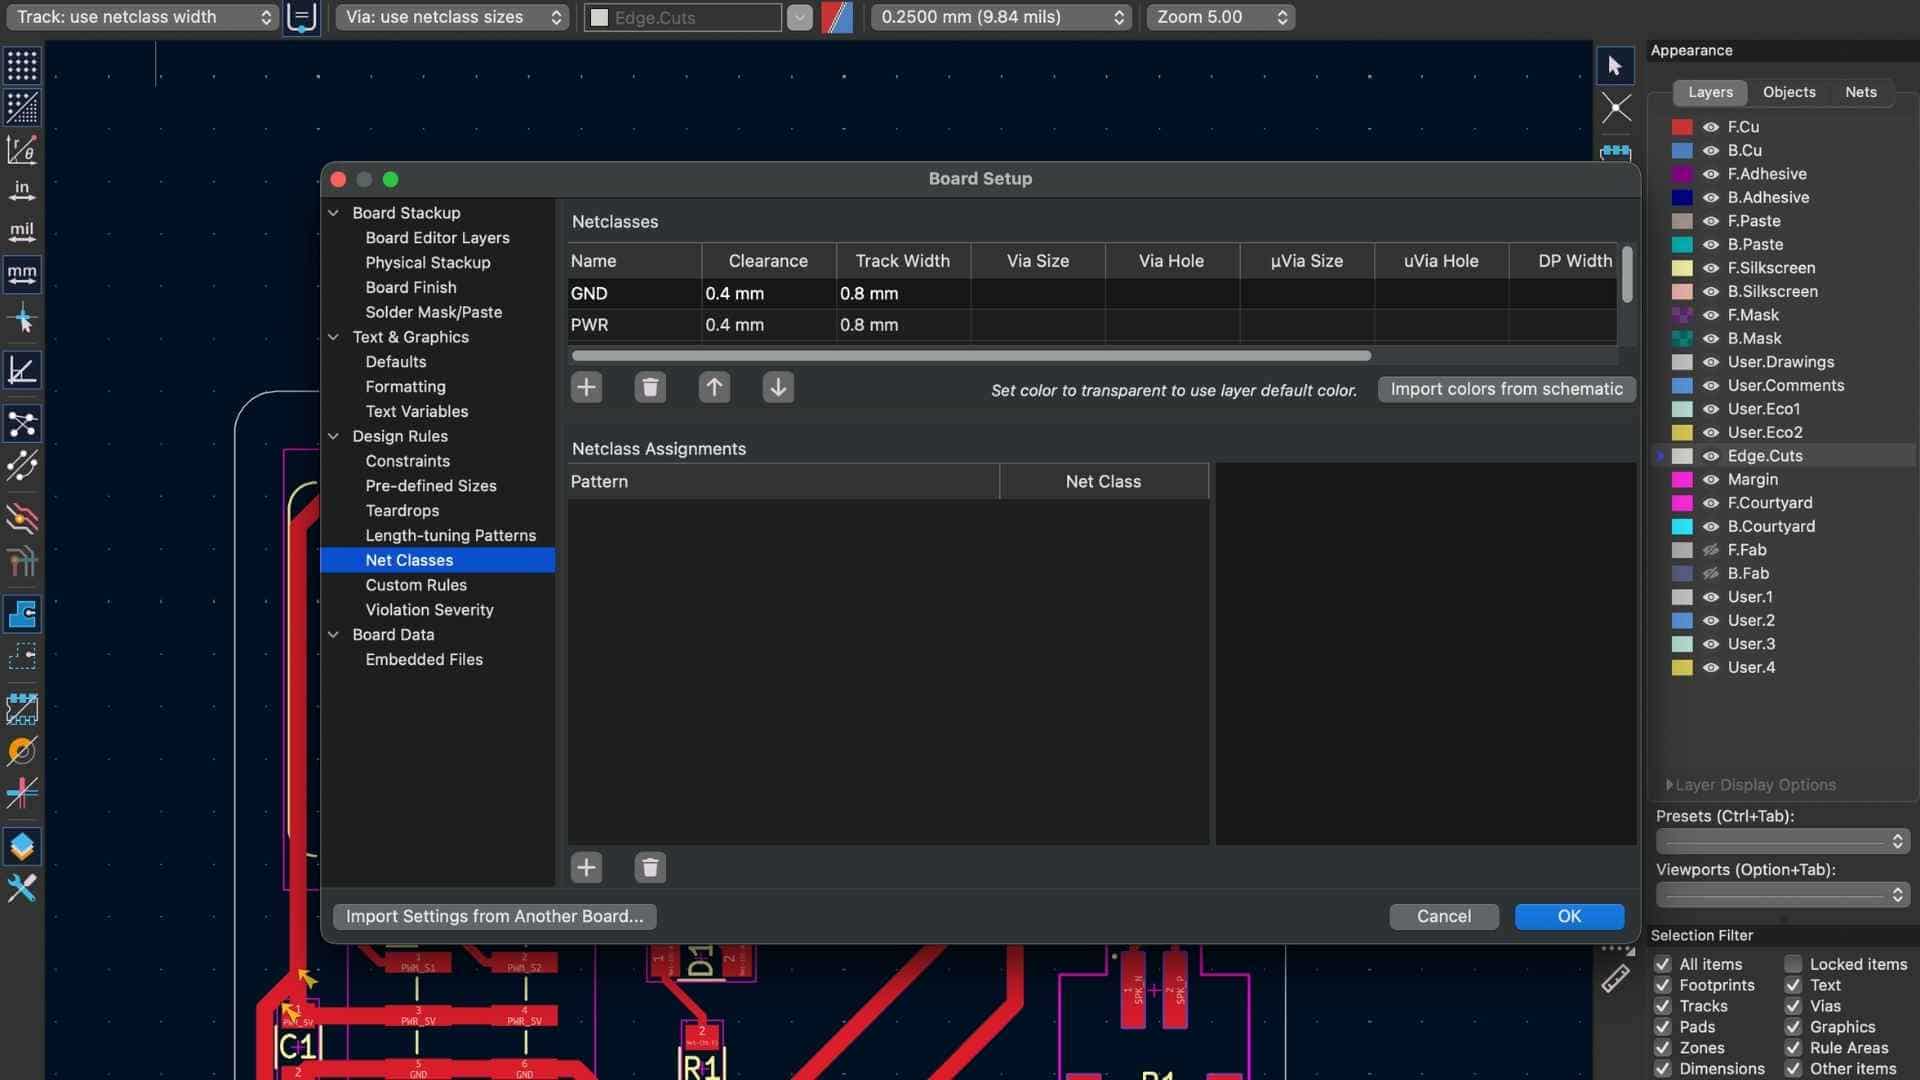Open the Presets dropdown
Image resolution: width=1920 pixels, height=1080 pixels.
[x=1782, y=841]
